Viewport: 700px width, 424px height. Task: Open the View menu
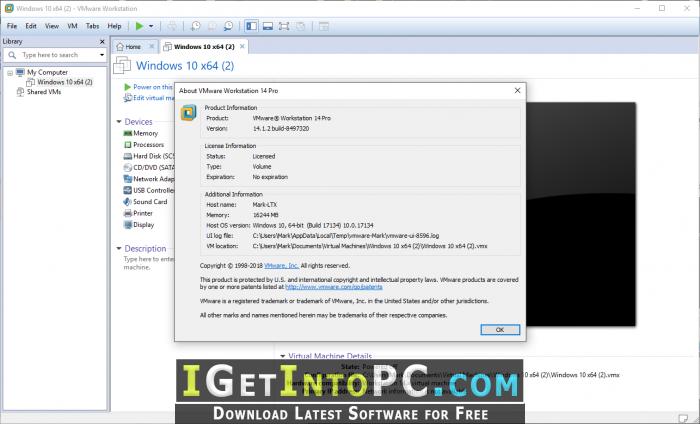[x=52, y=26]
